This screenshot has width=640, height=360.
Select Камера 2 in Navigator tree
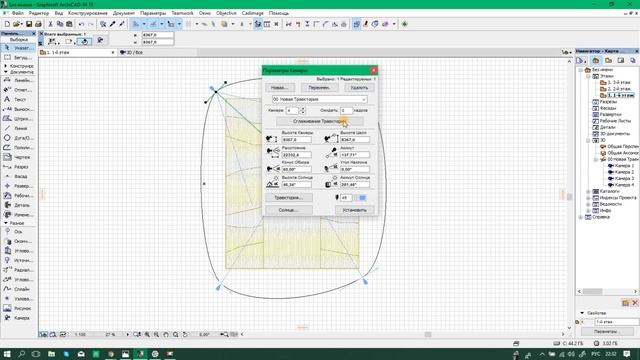(x=621, y=172)
